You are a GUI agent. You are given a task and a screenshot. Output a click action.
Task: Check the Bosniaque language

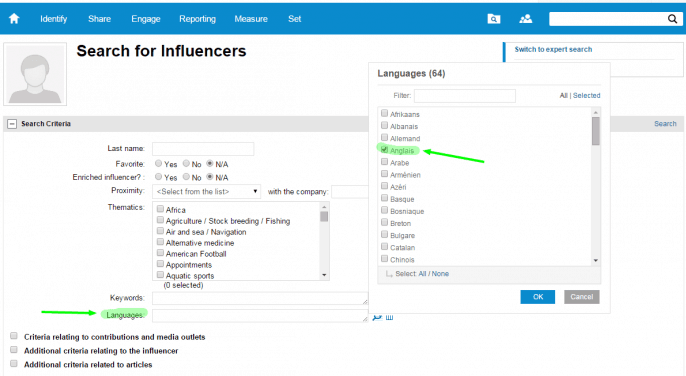click(384, 211)
